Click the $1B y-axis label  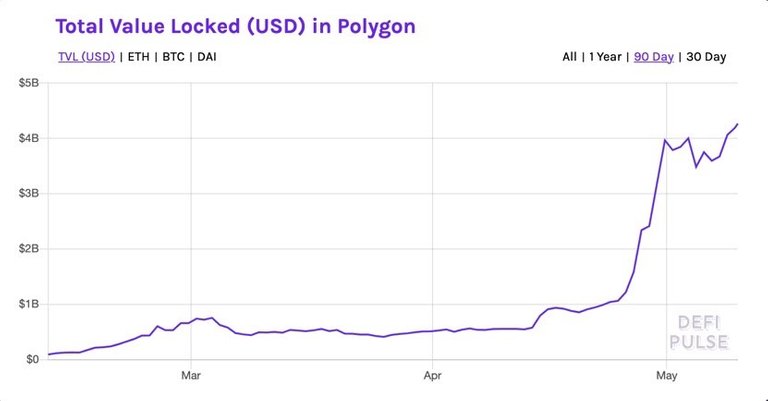[x=27, y=304]
